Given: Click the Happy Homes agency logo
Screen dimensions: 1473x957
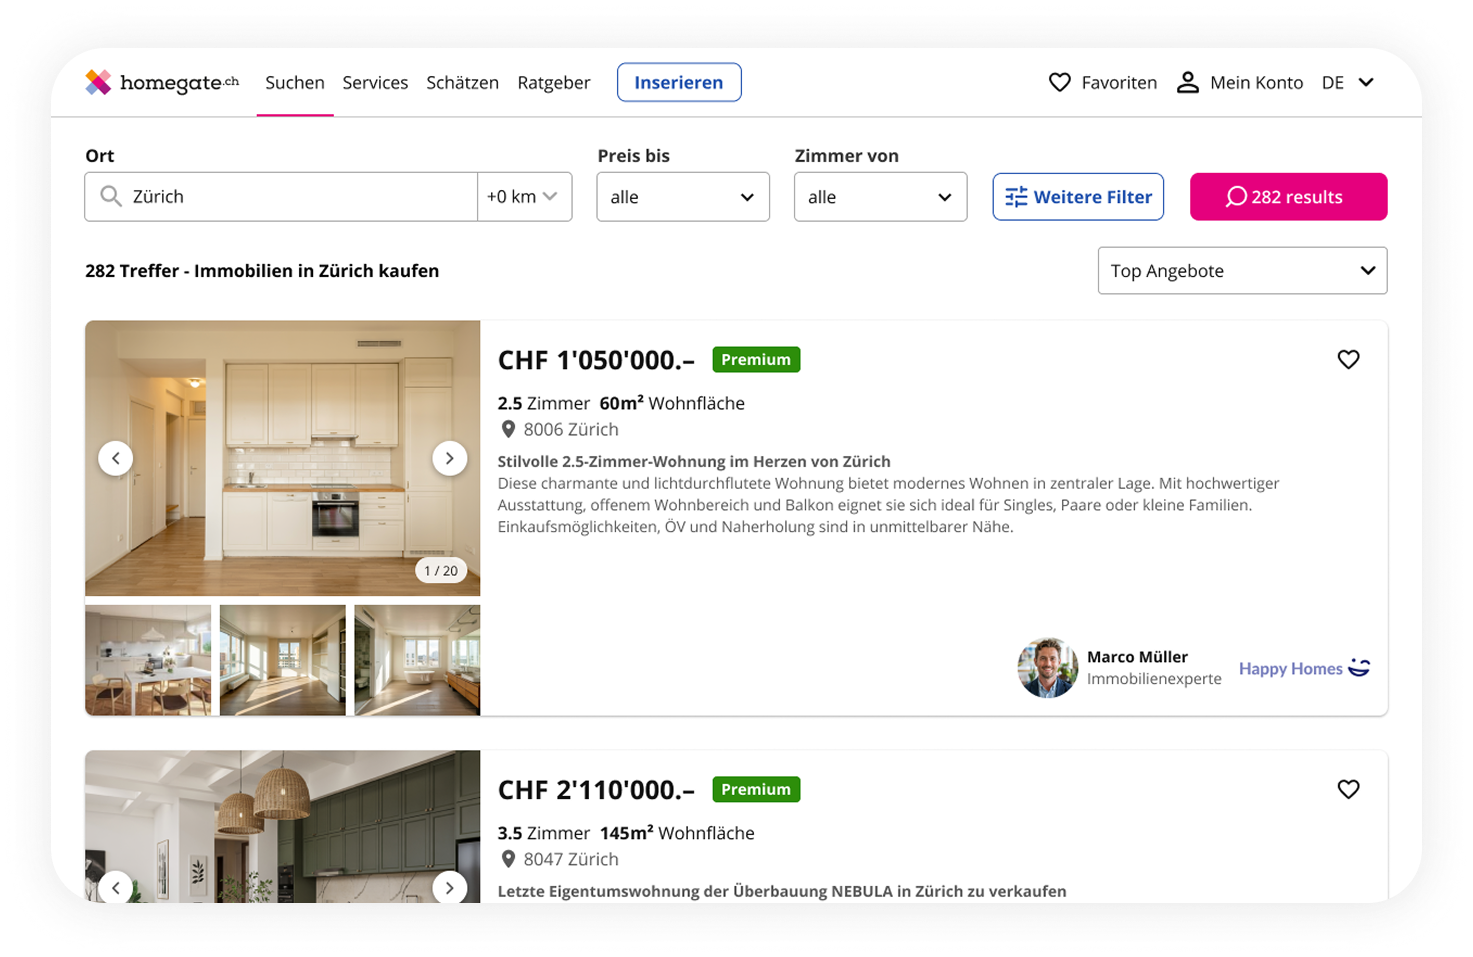Looking at the screenshot, I should [x=1304, y=668].
